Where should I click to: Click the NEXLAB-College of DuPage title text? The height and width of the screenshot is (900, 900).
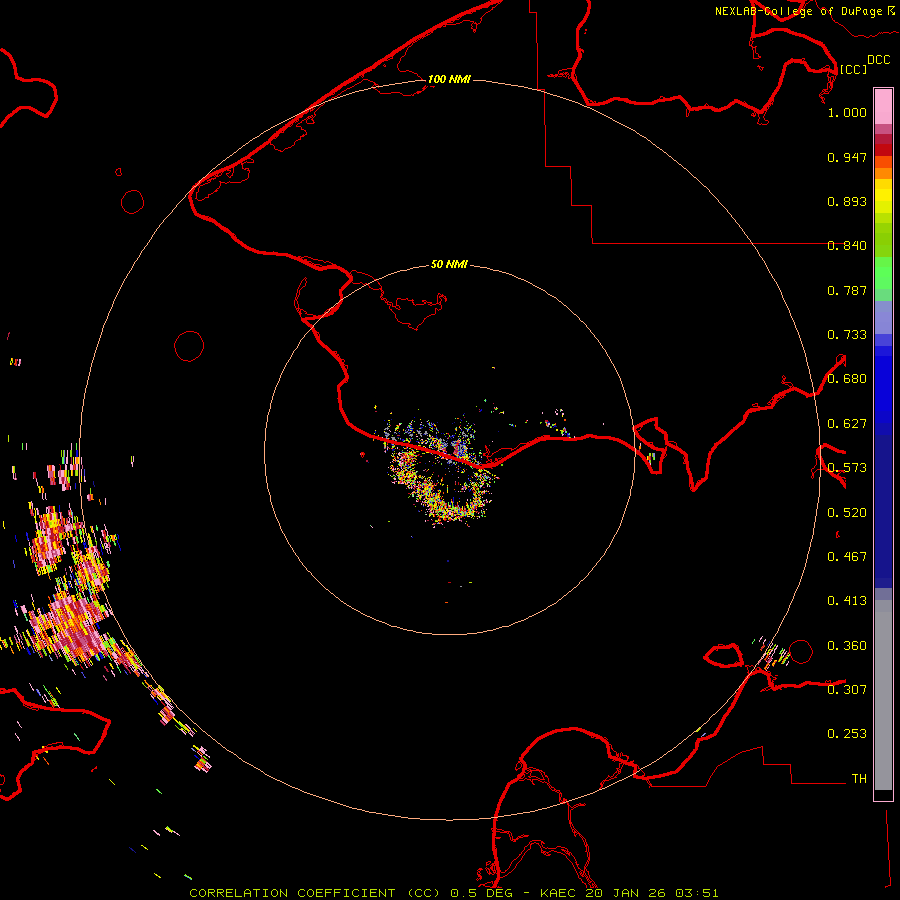click(798, 11)
